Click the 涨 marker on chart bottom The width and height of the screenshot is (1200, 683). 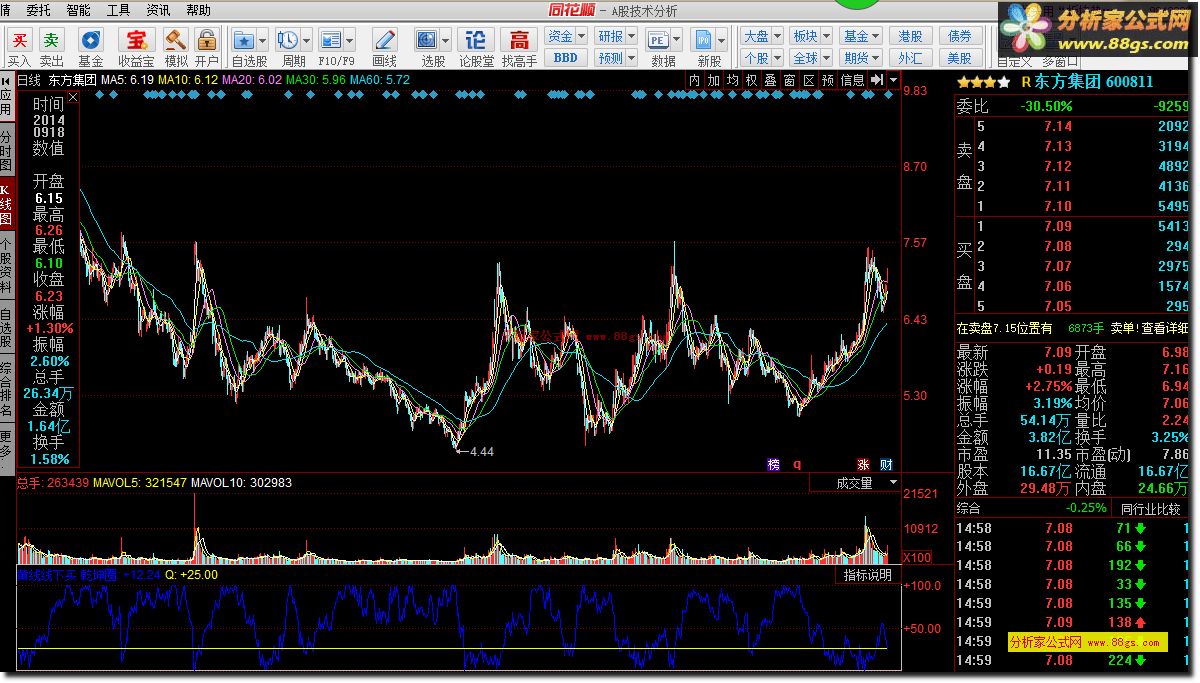click(863, 464)
